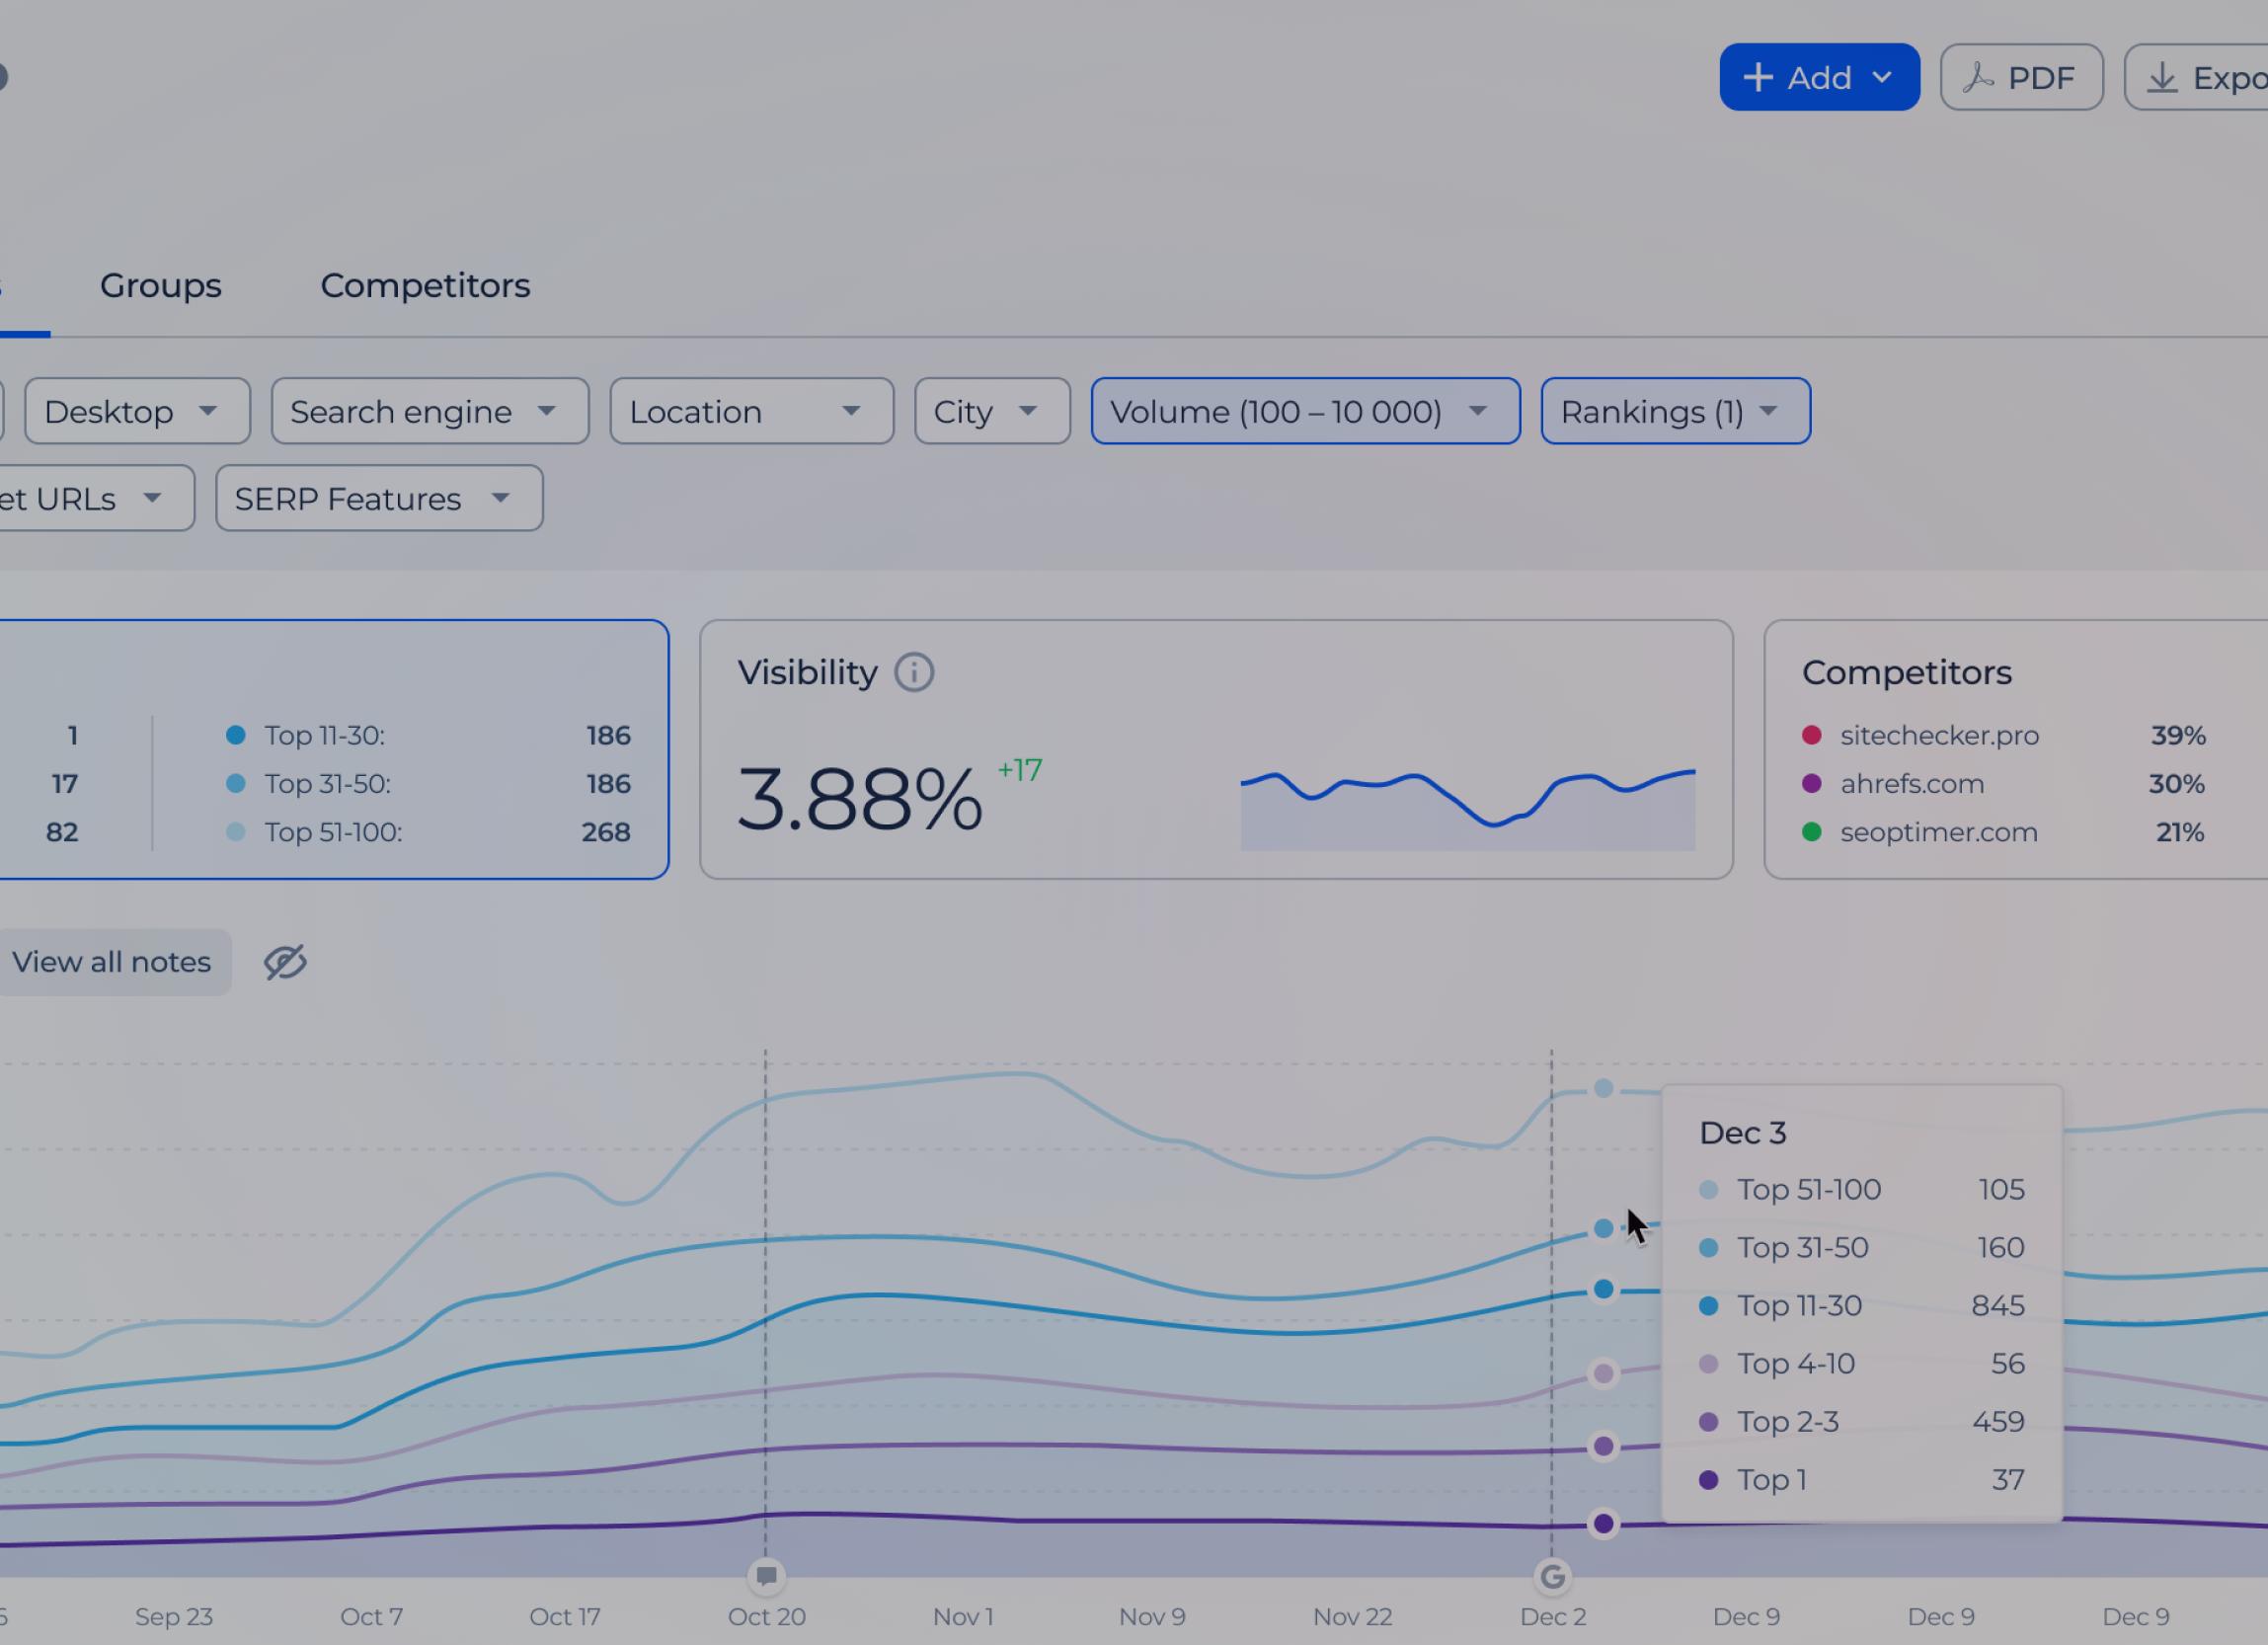Open the Desktop device filter dropdown
2268x1645 pixels.
(136, 411)
